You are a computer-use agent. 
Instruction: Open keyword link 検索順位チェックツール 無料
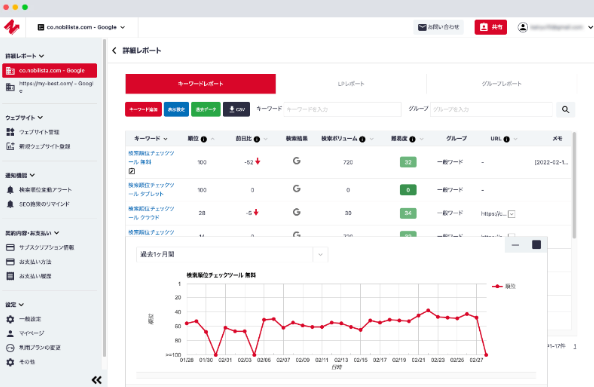(151, 158)
